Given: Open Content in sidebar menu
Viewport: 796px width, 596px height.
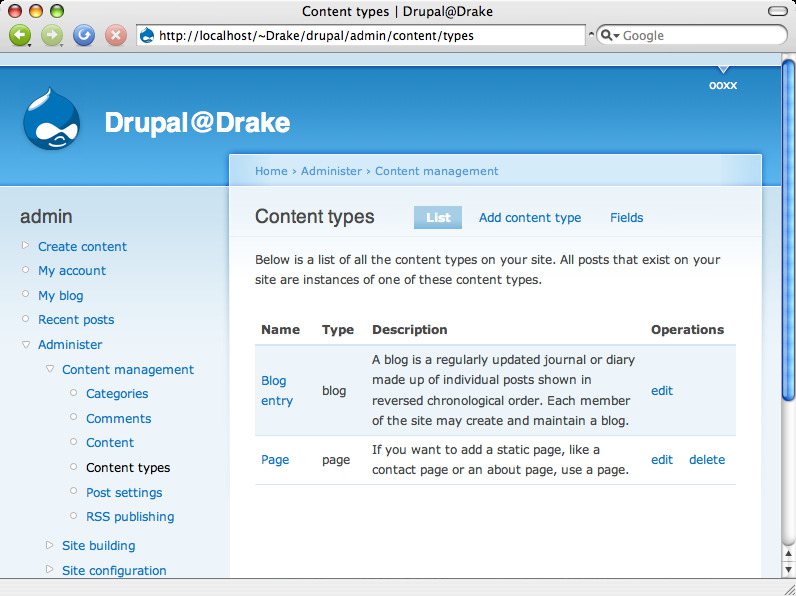Looking at the screenshot, I should 110,442.
